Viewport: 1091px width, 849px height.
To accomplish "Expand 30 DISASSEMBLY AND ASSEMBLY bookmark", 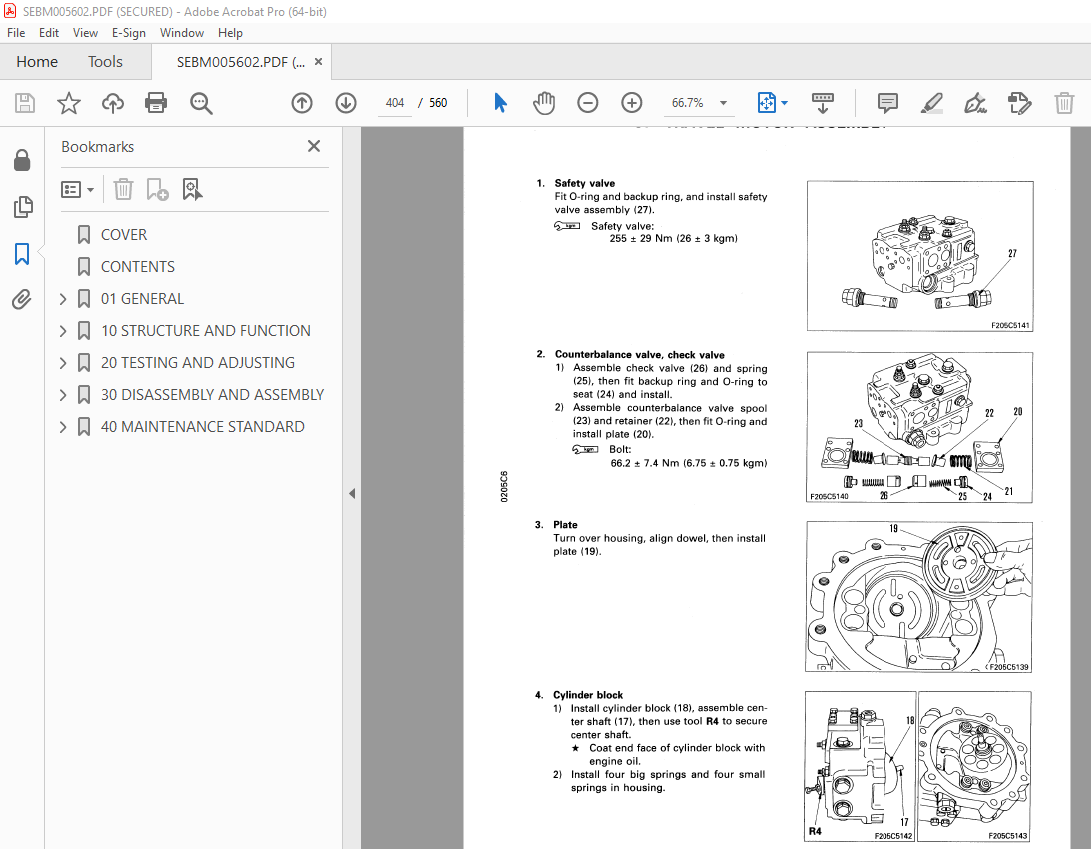I will coord(63,395).
